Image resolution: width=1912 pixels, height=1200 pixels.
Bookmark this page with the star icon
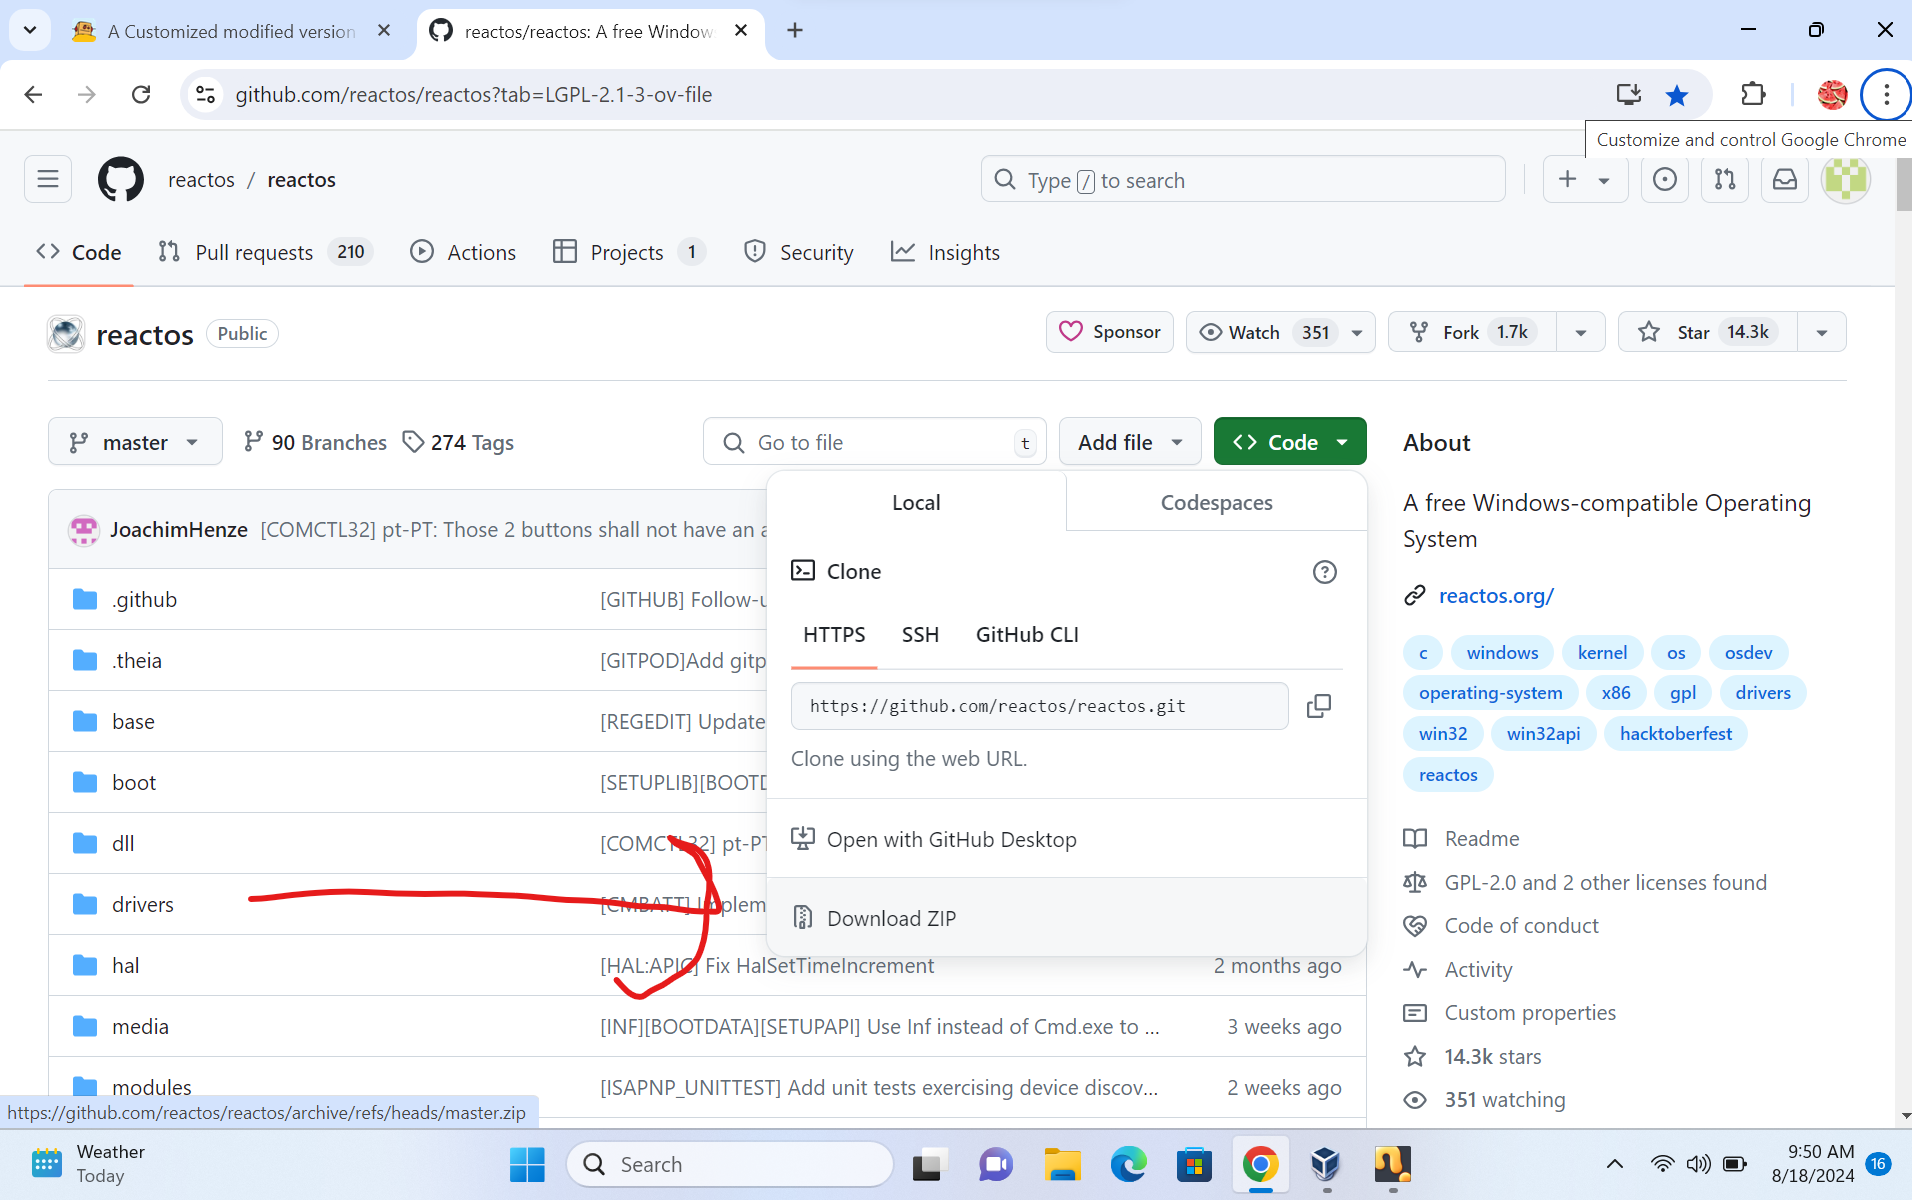pyautogui.click(x=1677, y=95)
